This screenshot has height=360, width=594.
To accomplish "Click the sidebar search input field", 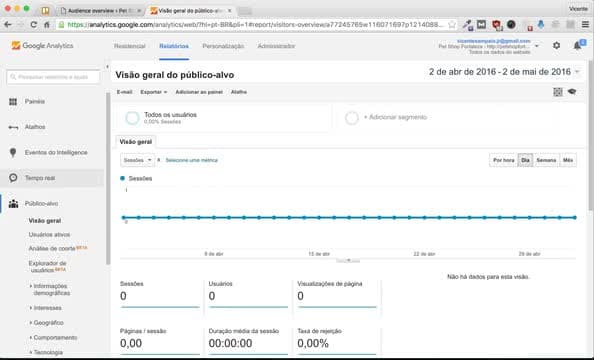I will coord(53,77).
